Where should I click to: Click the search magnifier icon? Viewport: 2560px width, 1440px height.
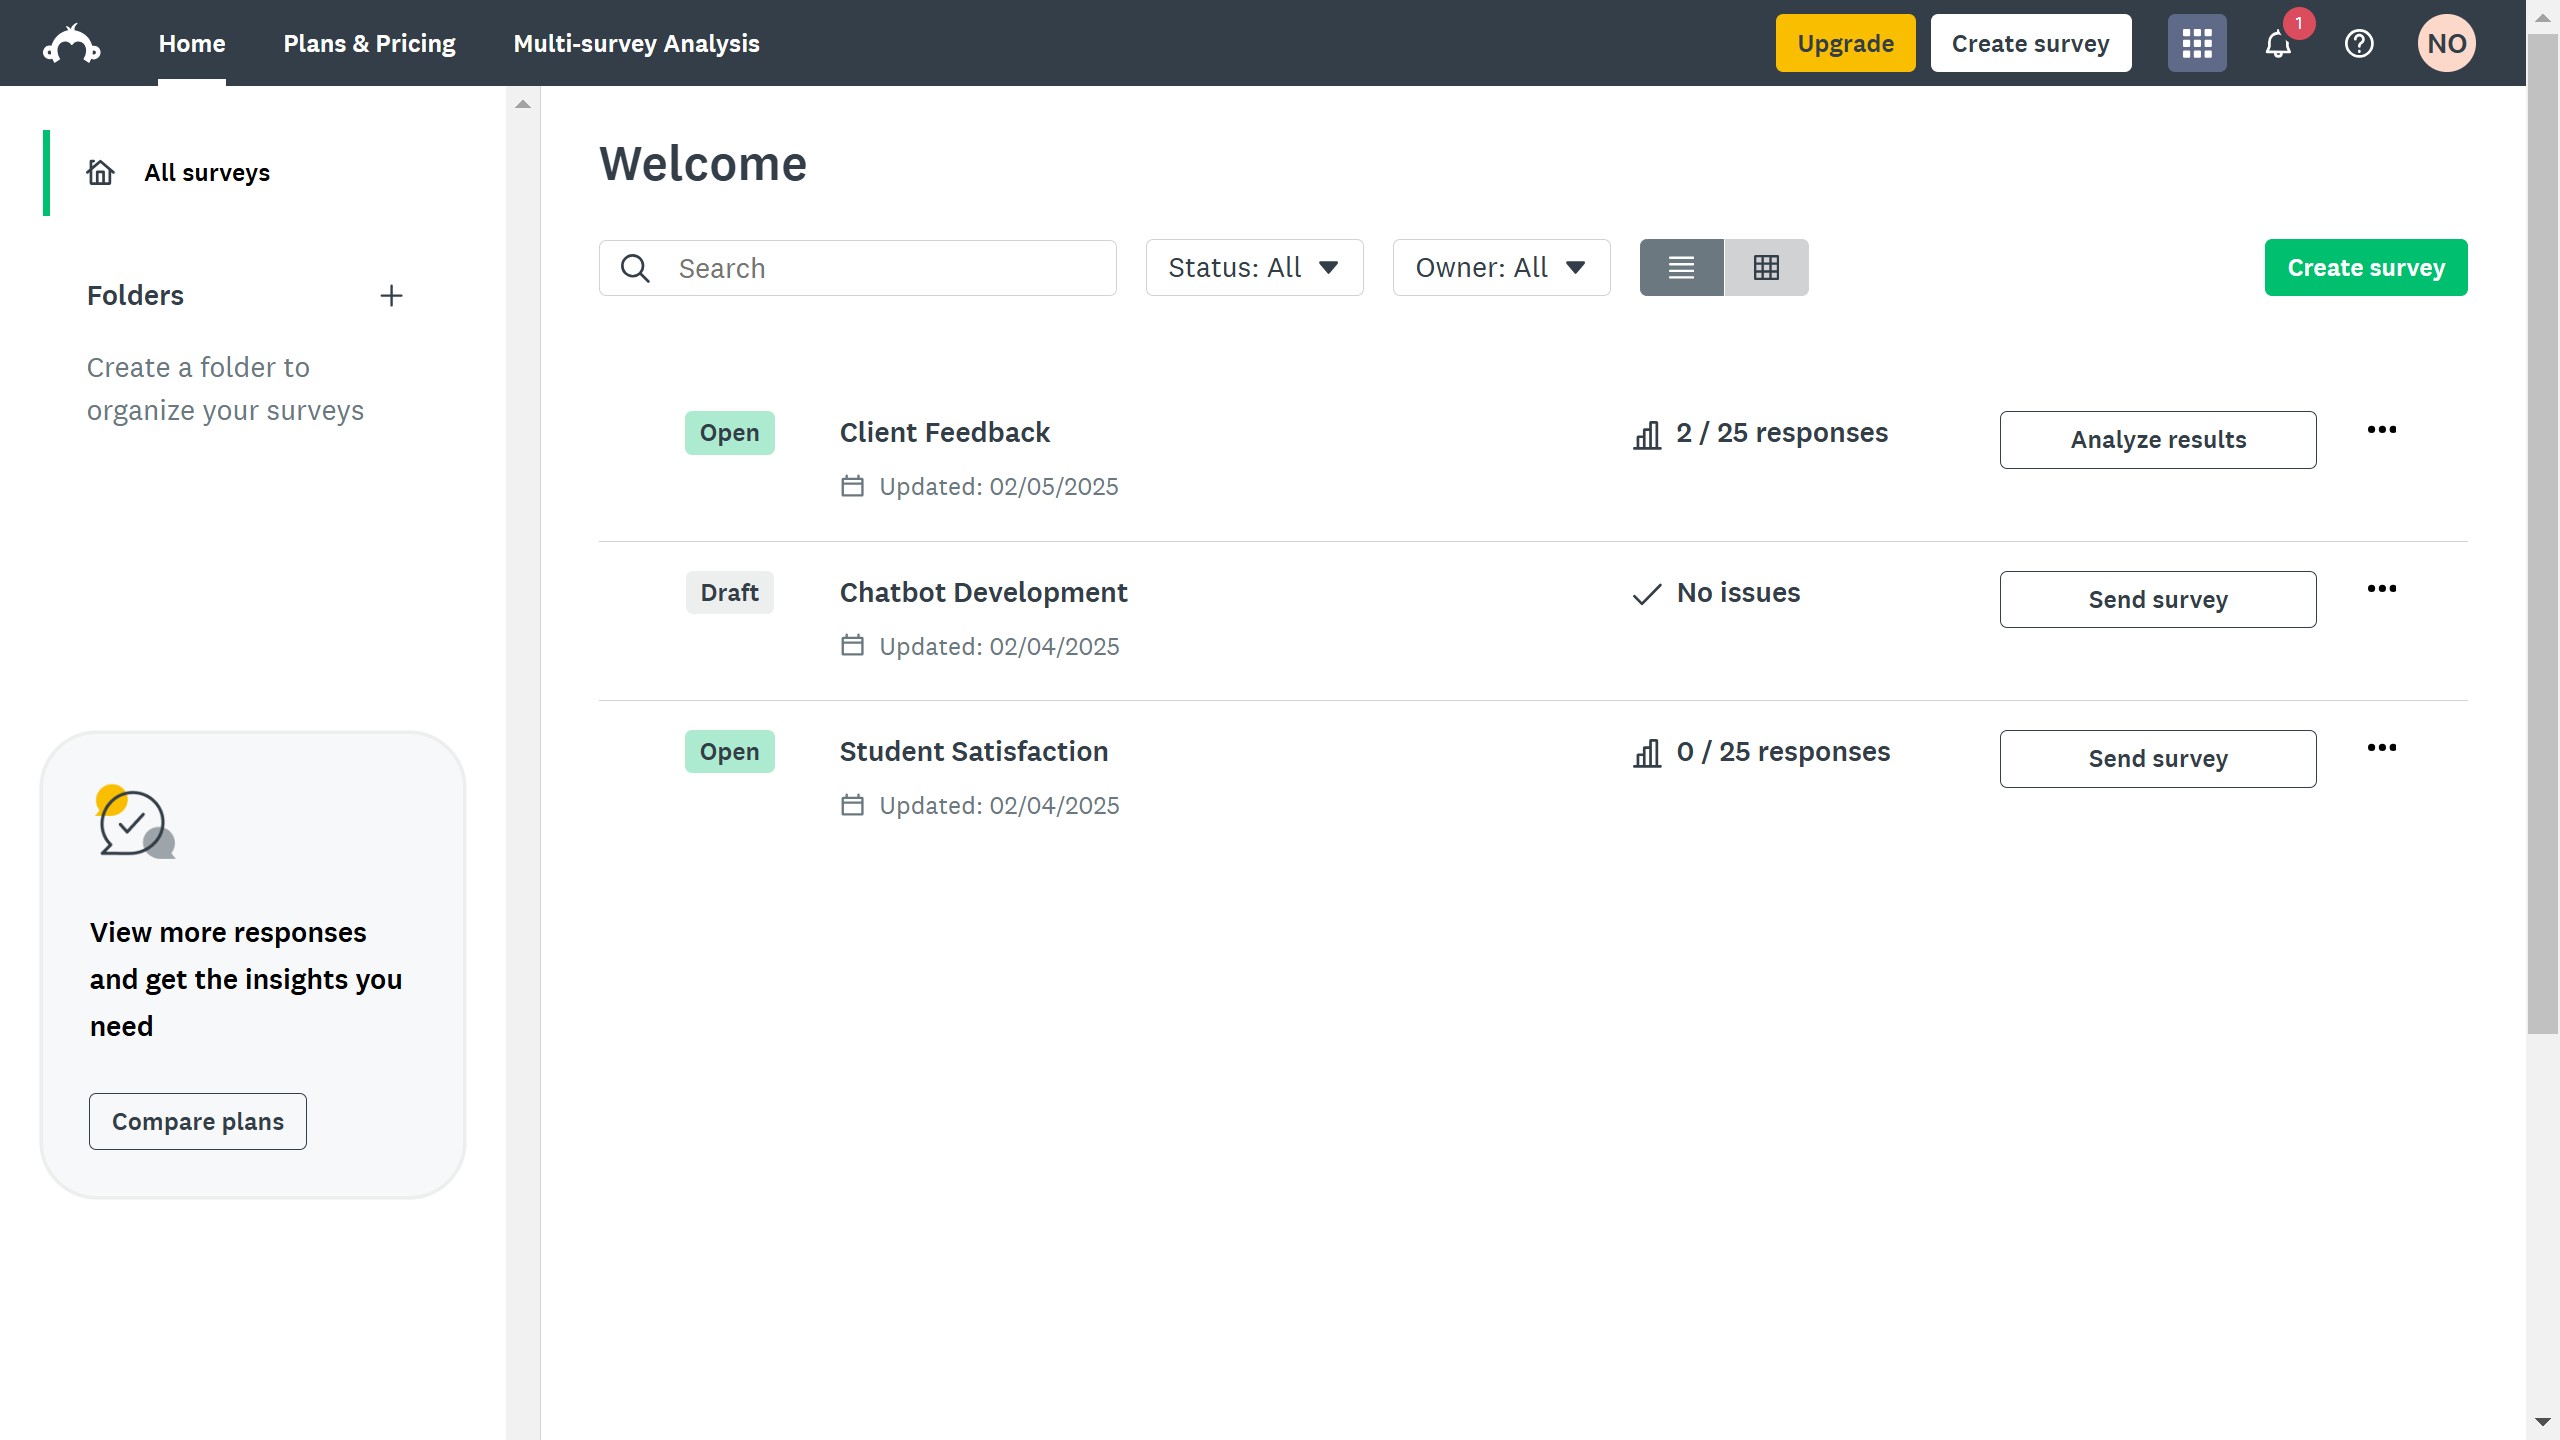pos(635,268)
